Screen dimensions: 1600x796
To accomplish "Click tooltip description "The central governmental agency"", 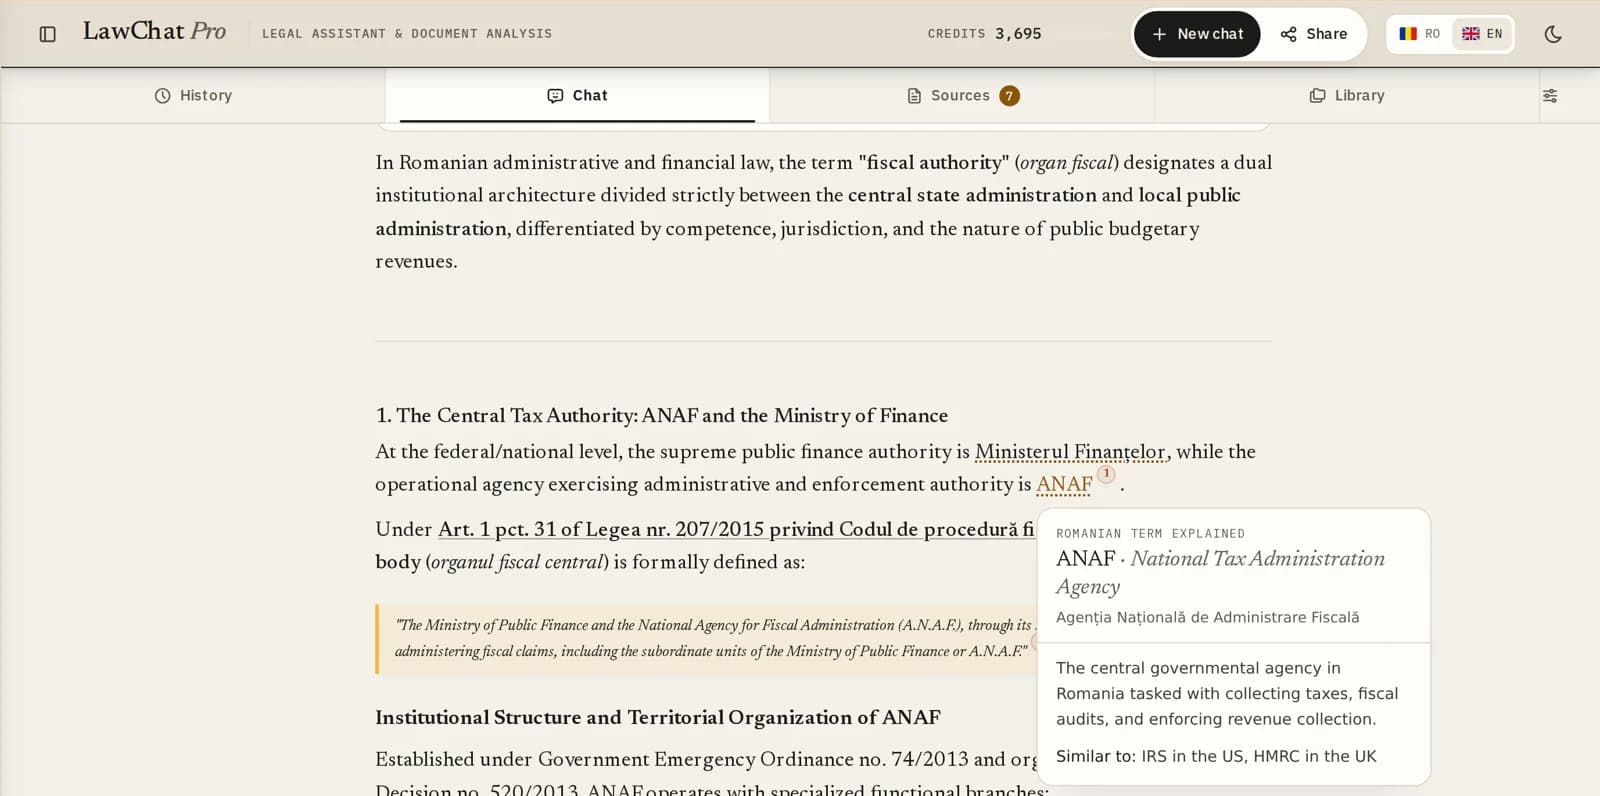I will (1227, 694).
